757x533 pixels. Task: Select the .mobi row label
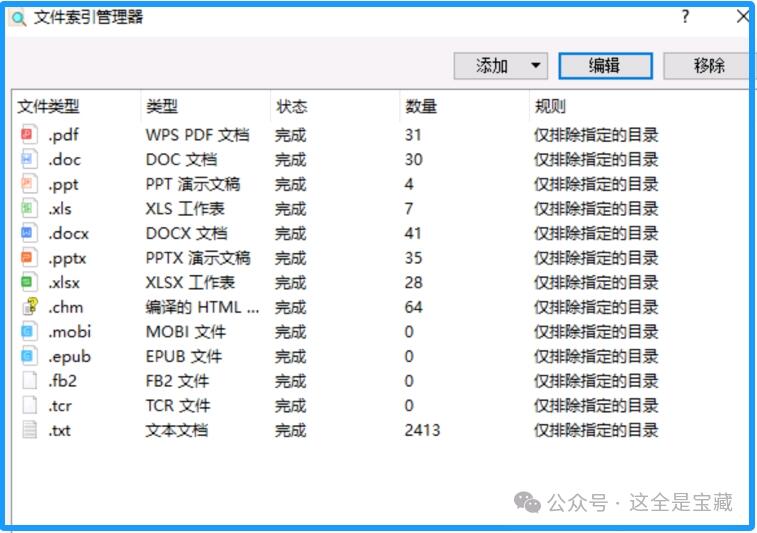pos(69,332)
